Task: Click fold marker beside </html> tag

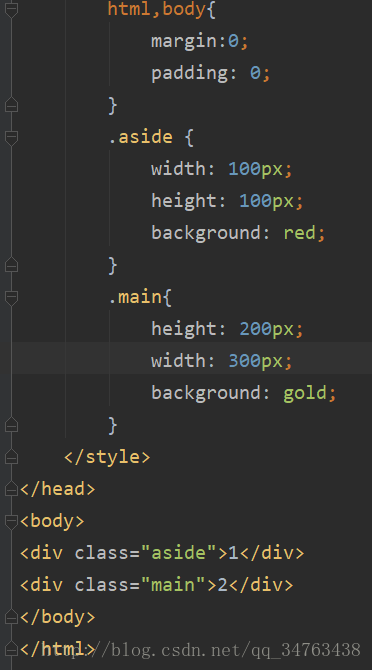Action: tap(12, 649)
